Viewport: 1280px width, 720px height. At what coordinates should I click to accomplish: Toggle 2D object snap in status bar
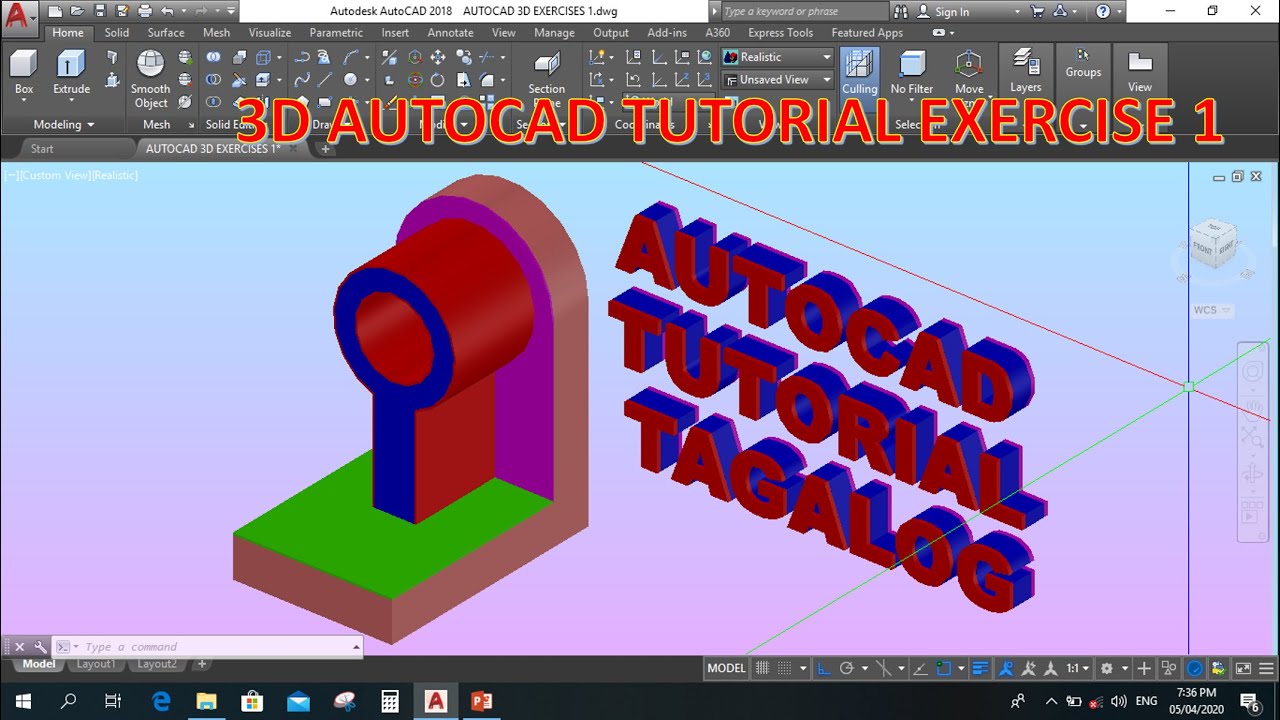point(944,668)
